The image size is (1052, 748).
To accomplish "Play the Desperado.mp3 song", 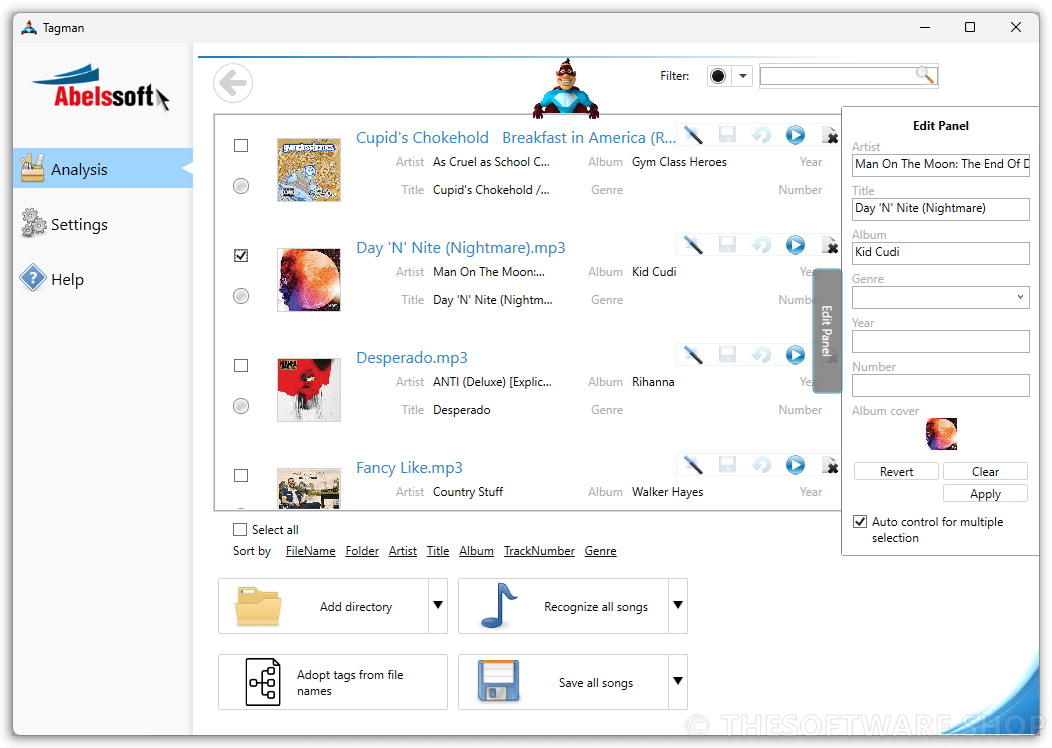I will pos(795,355).
